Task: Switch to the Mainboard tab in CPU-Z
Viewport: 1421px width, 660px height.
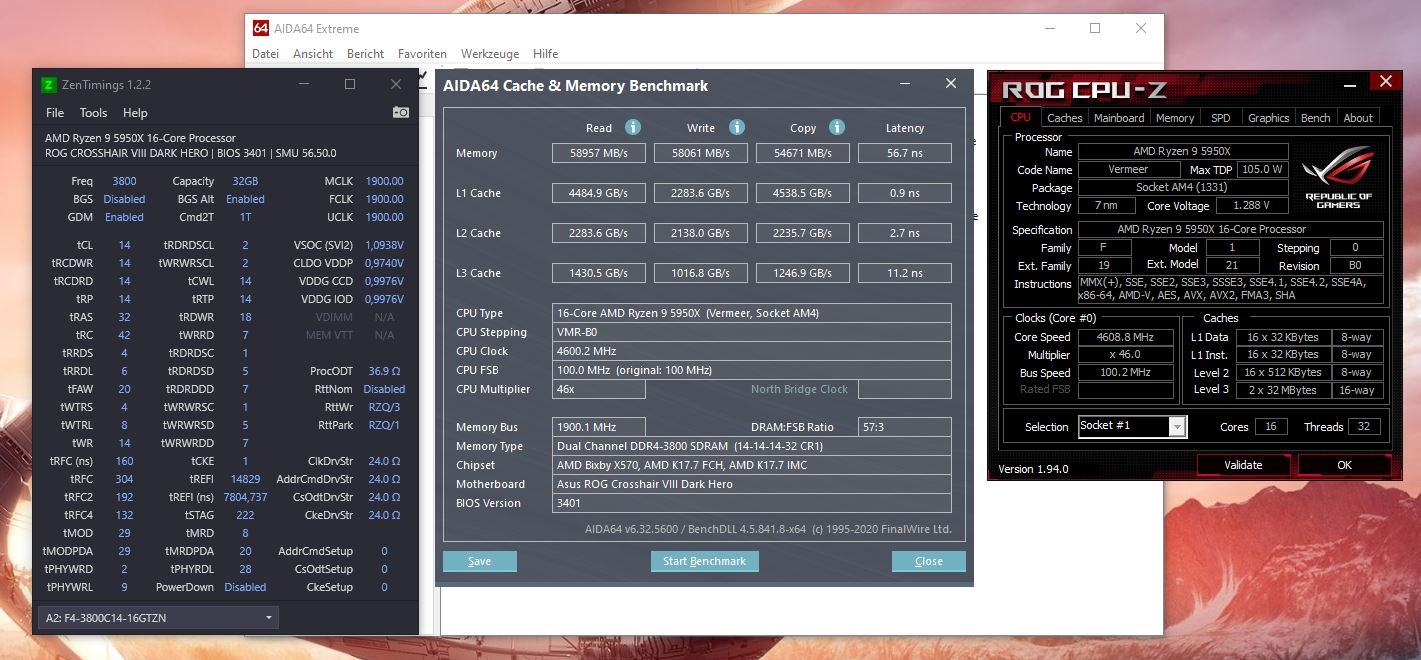Action: [1119, 117]
